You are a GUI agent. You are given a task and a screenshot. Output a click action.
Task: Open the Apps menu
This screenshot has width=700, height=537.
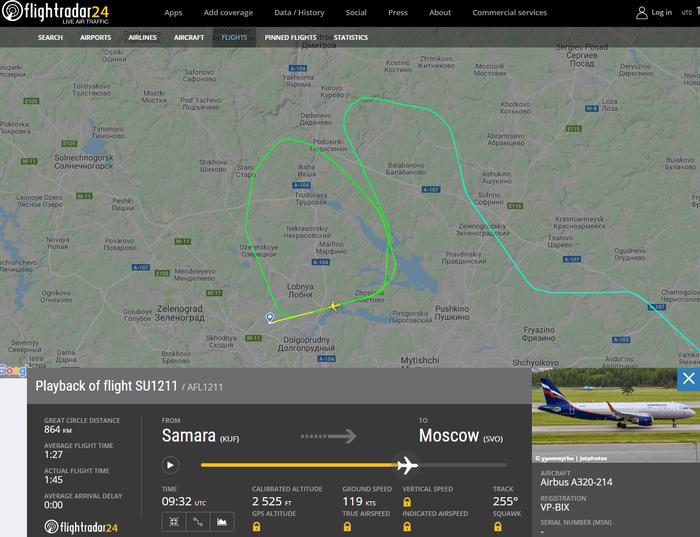point(173,12)
